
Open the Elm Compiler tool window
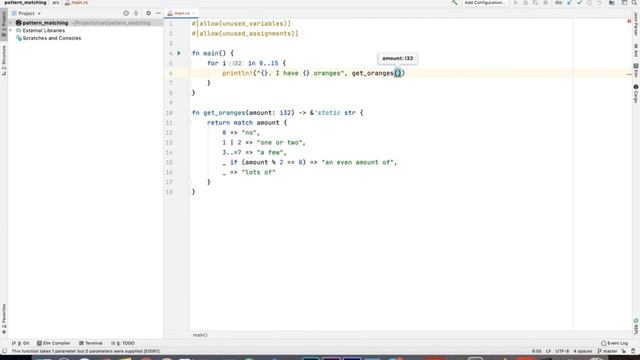(x=53, y=343)
